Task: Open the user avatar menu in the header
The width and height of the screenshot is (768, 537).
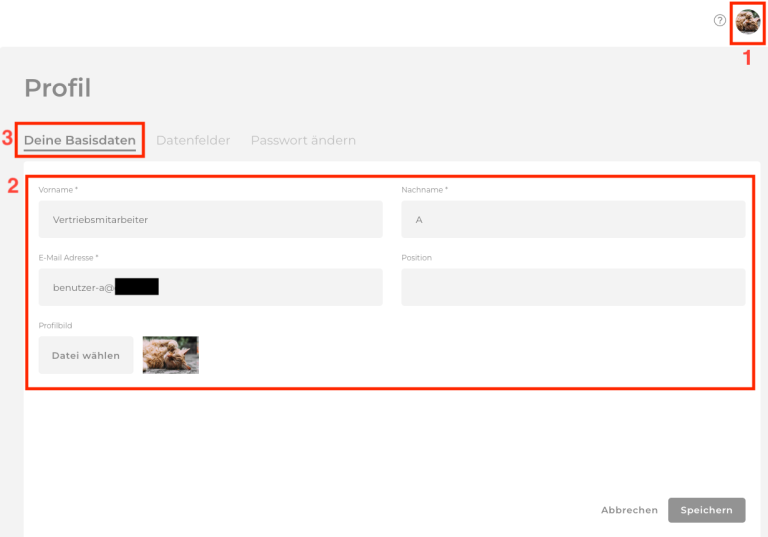Action: (748, 21)
